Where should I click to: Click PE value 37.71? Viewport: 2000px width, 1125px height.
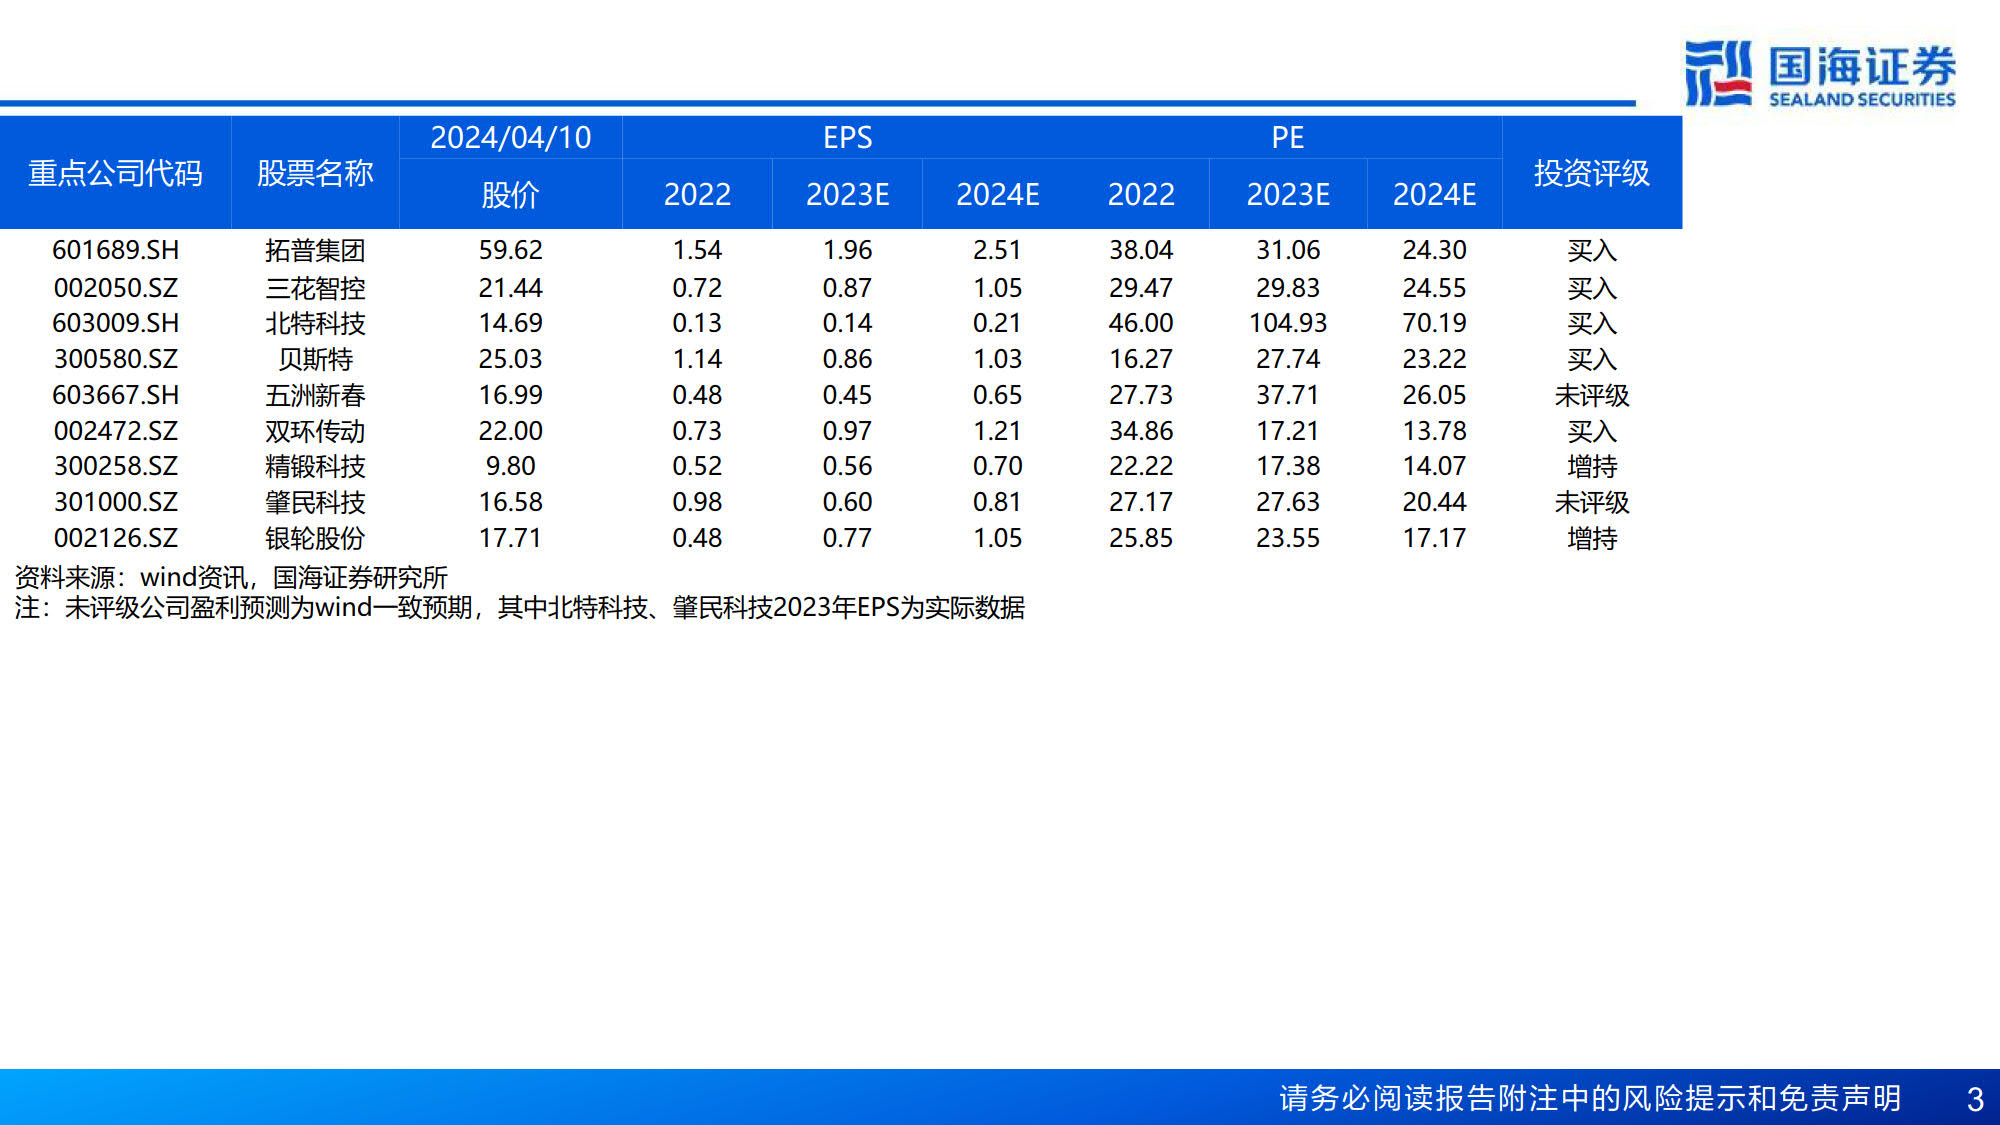(1288, 395)
